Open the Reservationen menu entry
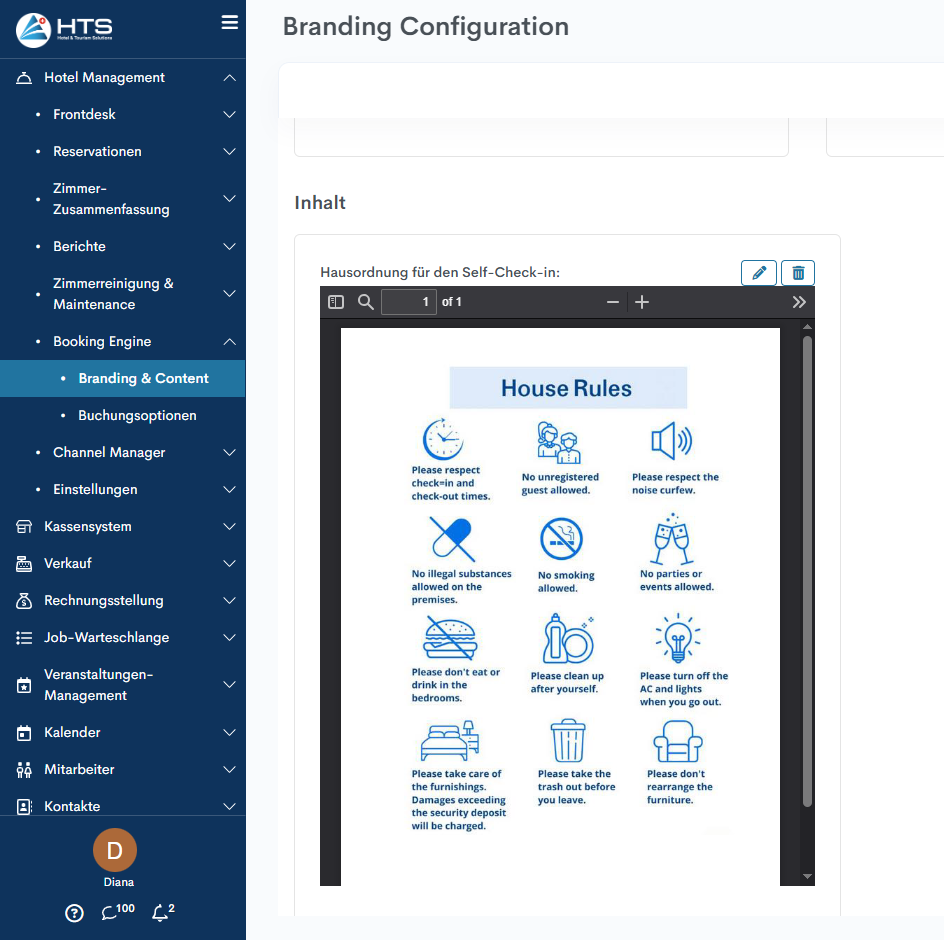Image resolution: width=944 pixels, height=940 pixels. point(97,152)
